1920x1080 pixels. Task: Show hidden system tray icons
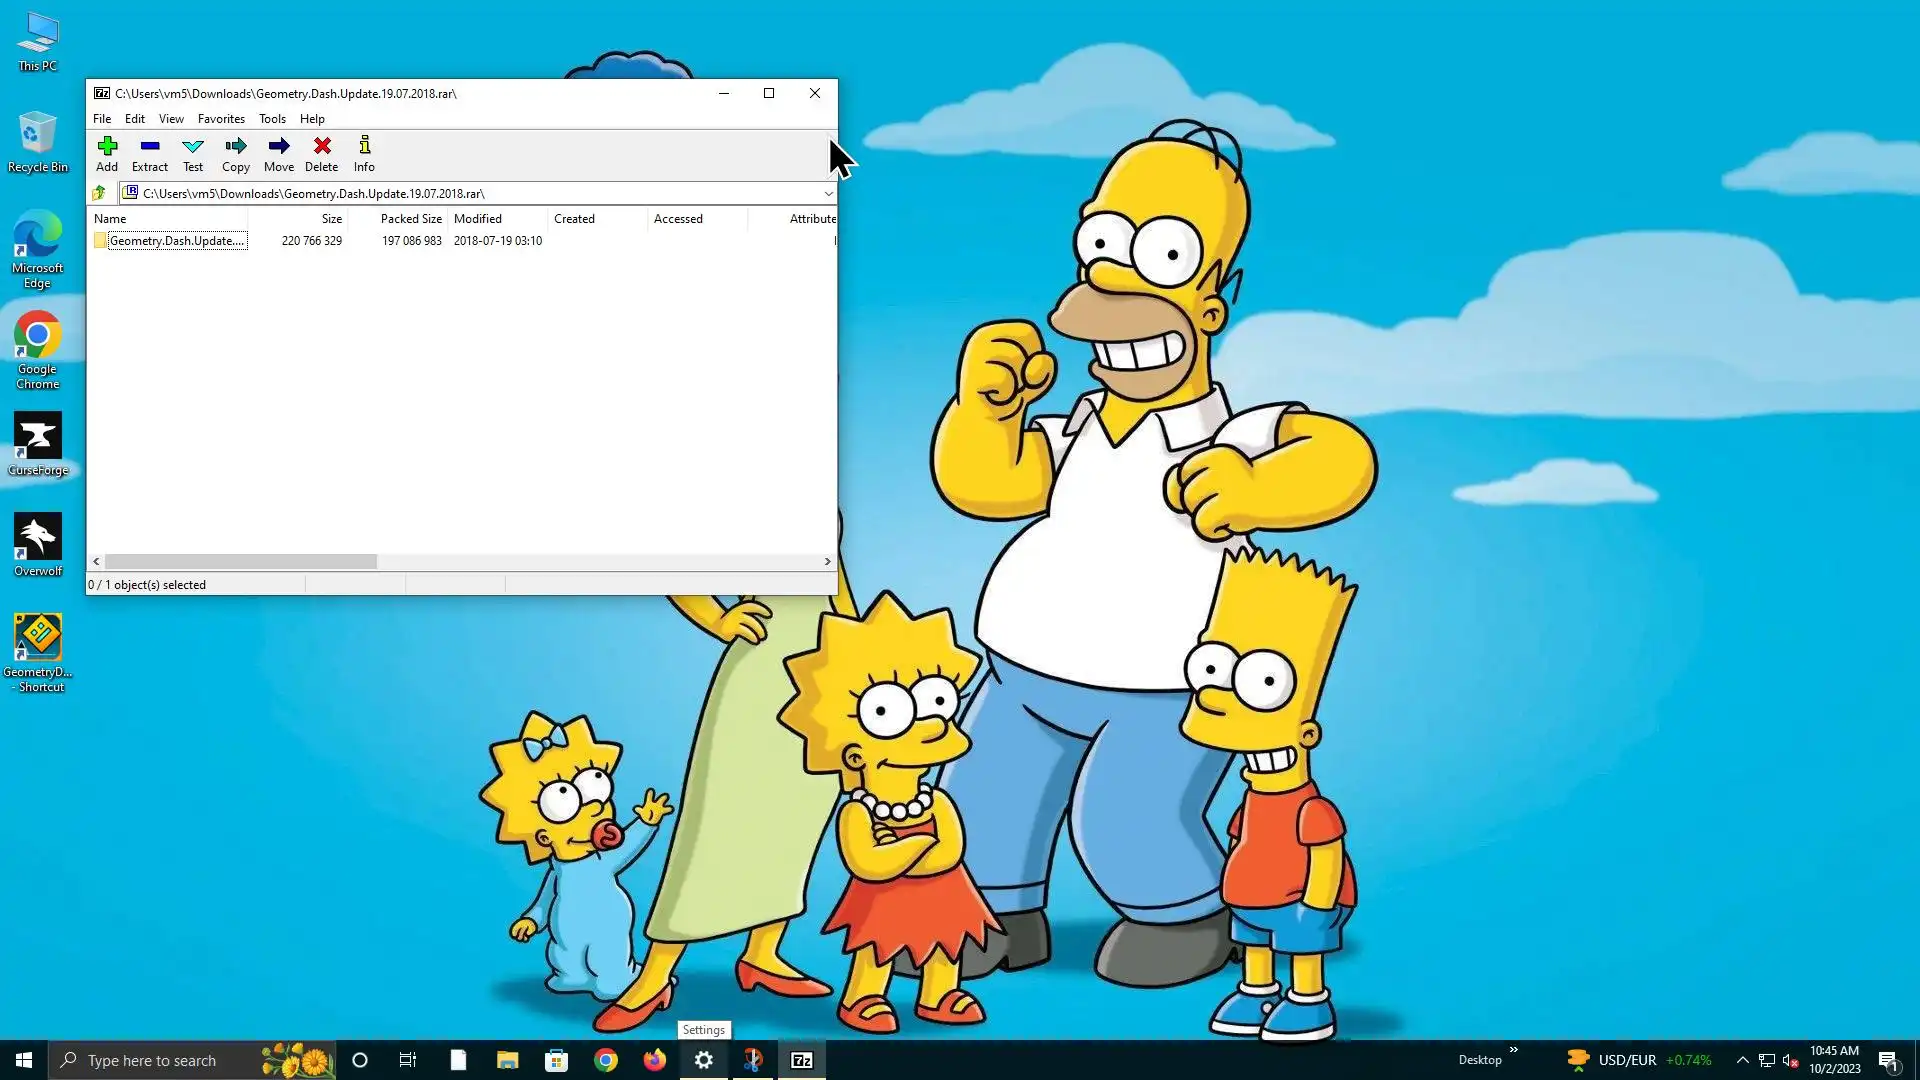pyautogui.click(x=1742, y=1060)
